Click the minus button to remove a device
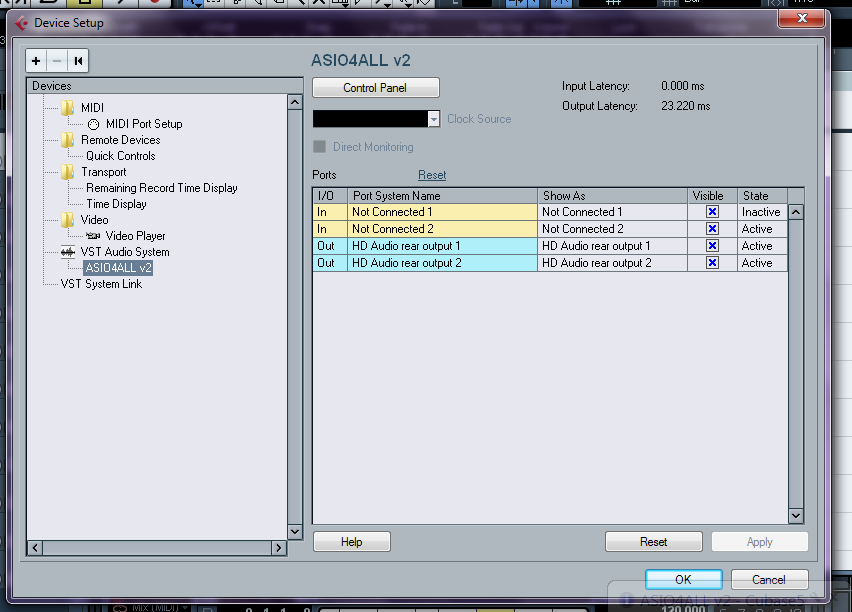 57,61
